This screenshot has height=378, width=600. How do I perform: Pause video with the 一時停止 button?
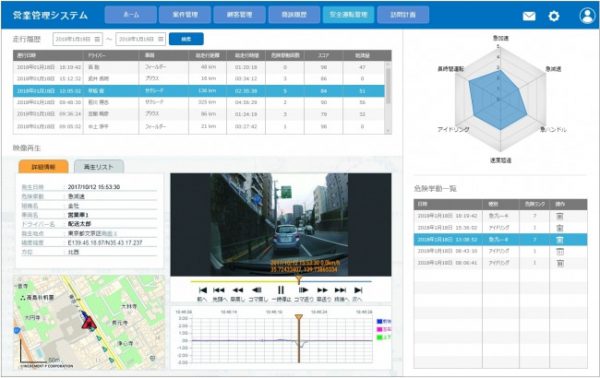point(281,290)
